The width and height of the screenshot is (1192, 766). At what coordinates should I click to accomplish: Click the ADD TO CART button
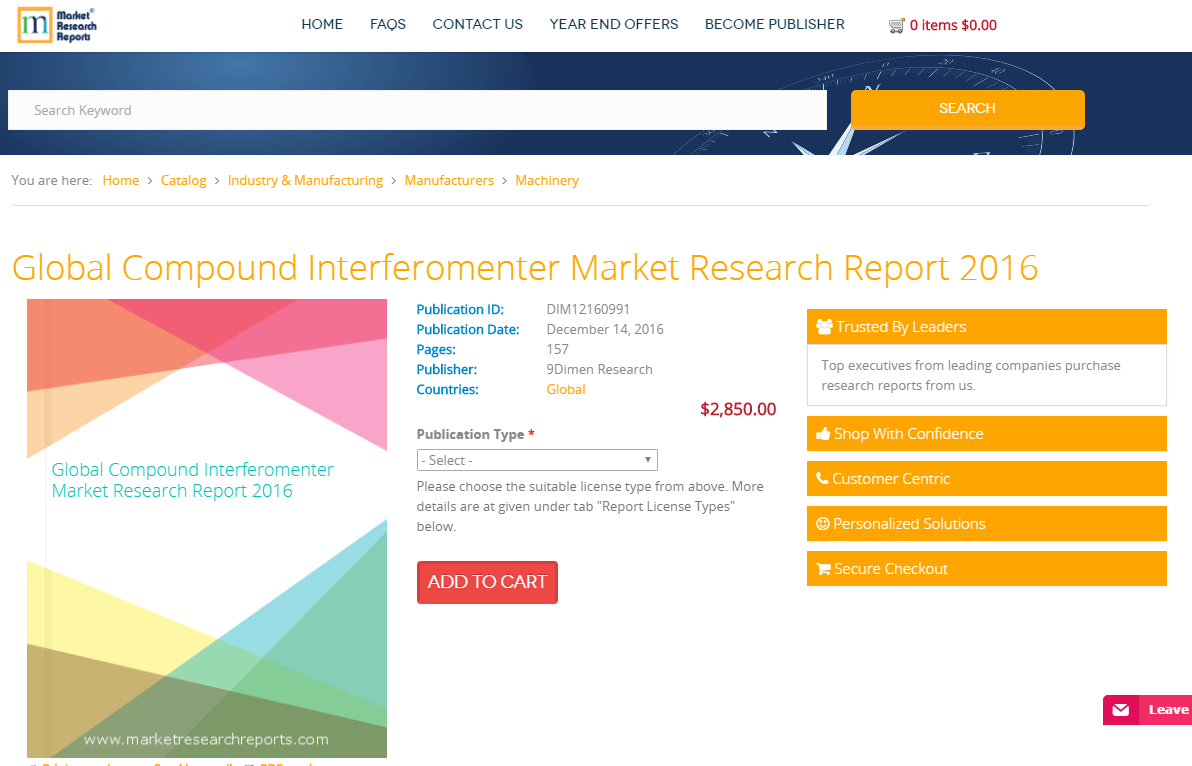click(x=487, y=582)
